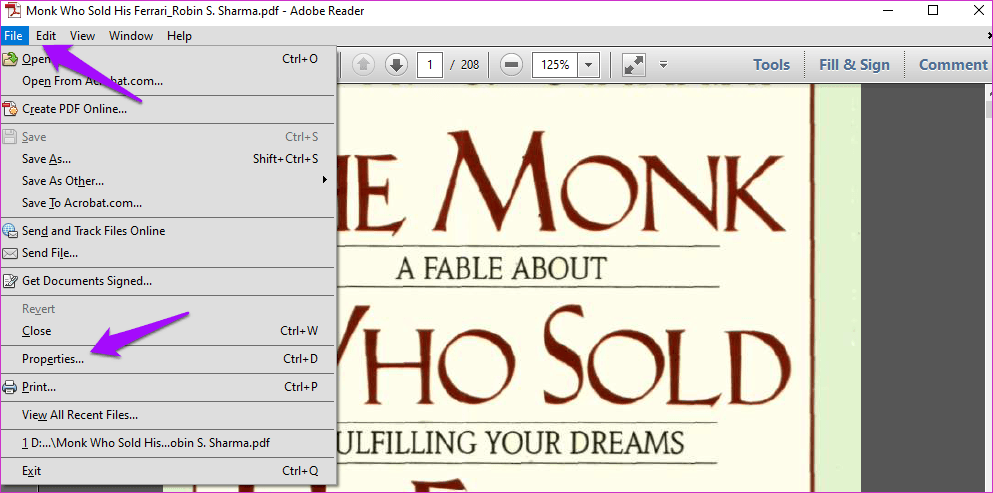Maximize the Adobe Reader window

(x=932, y=10)
